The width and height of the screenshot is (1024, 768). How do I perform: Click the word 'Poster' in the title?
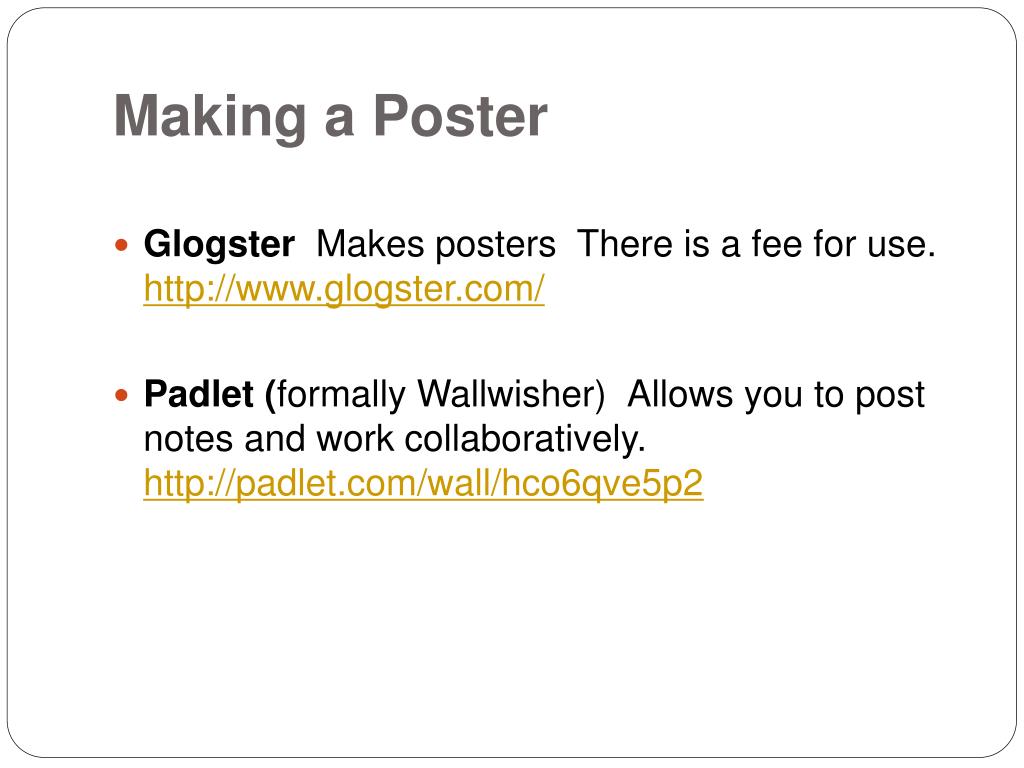(x=460, y=116)
